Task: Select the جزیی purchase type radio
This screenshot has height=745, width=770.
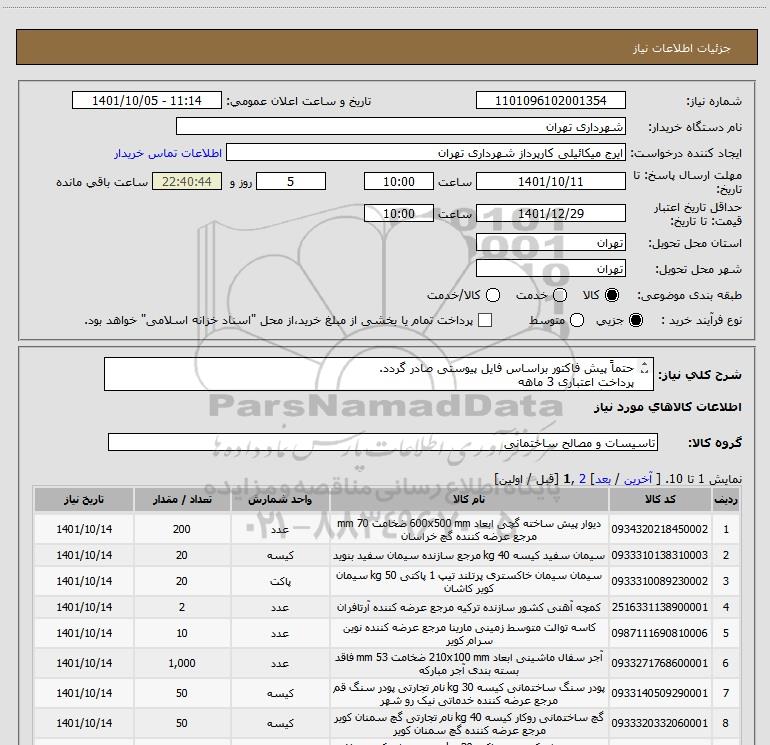Action: coord(635,321)
